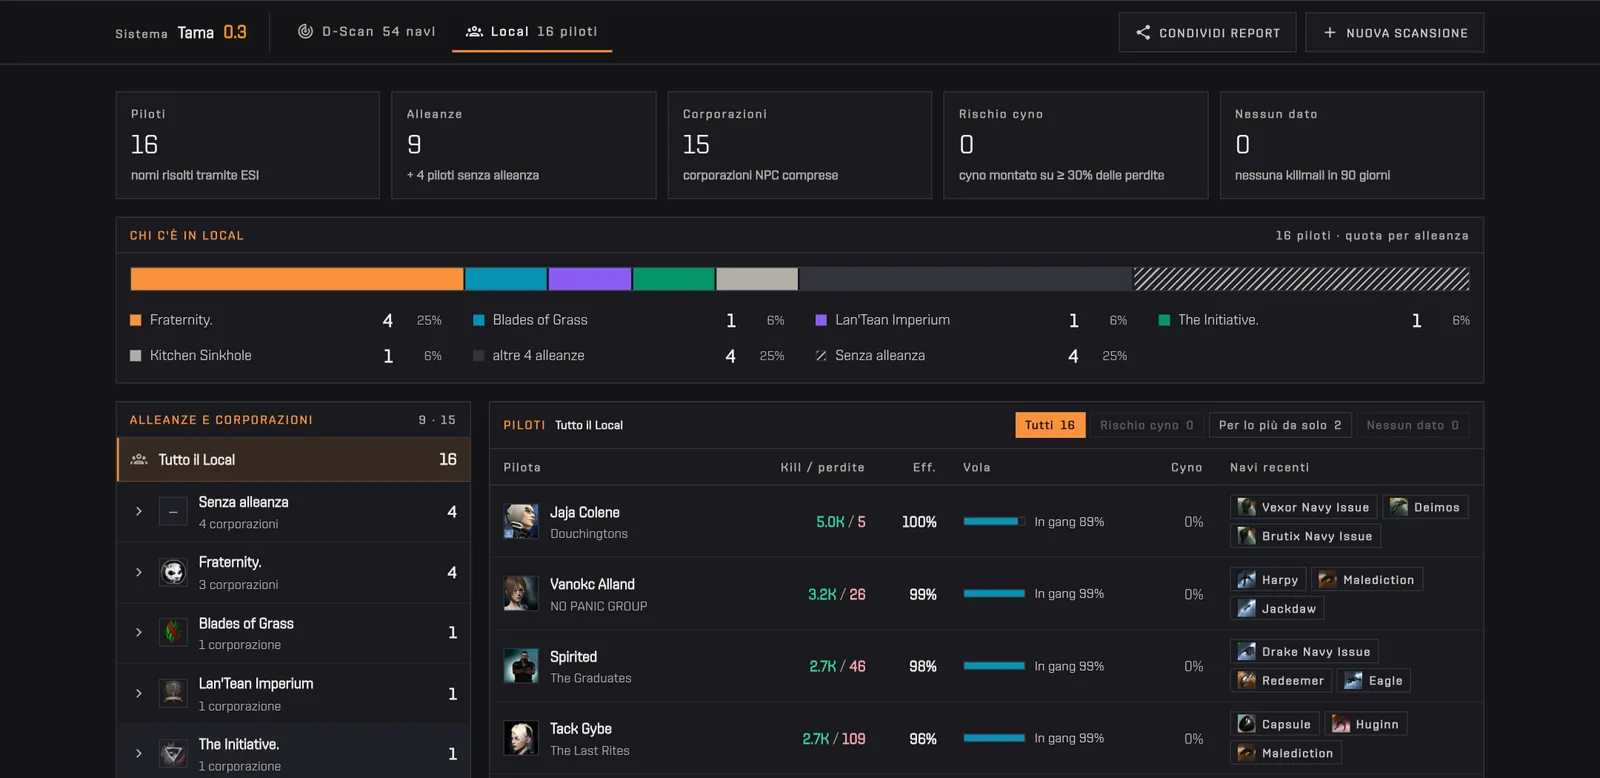Screen dimensions: 1600x778
Task: Expand the Fraternity. alliance row
Action: point(138,572)
